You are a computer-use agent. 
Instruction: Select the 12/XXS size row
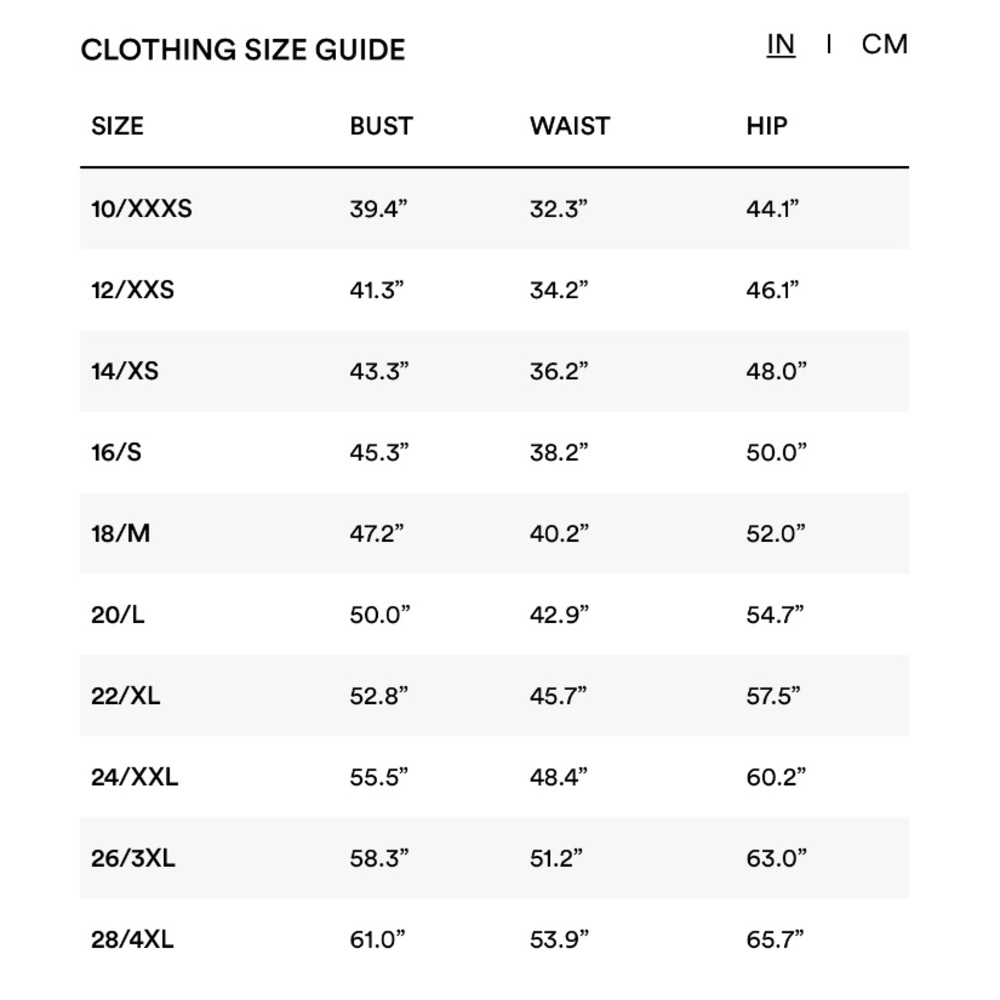tap(494, 290)
